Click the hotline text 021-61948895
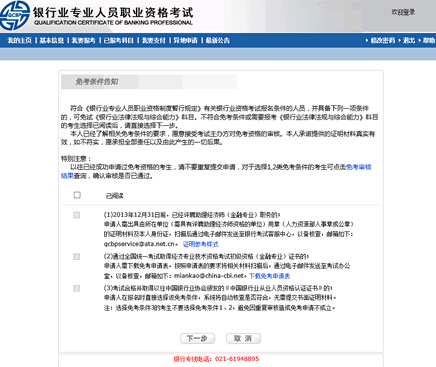The image size is (436, 367). click(237, 359)
